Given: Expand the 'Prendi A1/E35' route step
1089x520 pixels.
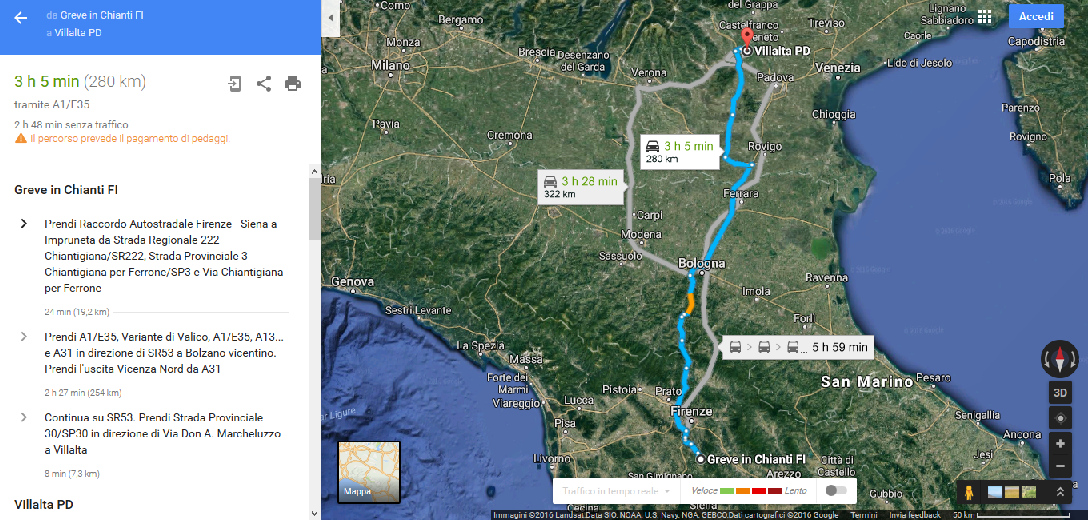Looking at the screenshot, I should (x=24, y=337).
